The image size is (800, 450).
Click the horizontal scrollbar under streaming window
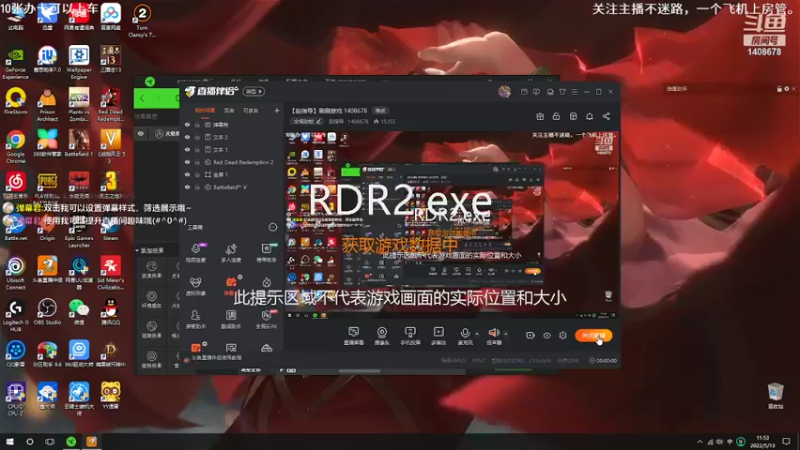(359, 371)
